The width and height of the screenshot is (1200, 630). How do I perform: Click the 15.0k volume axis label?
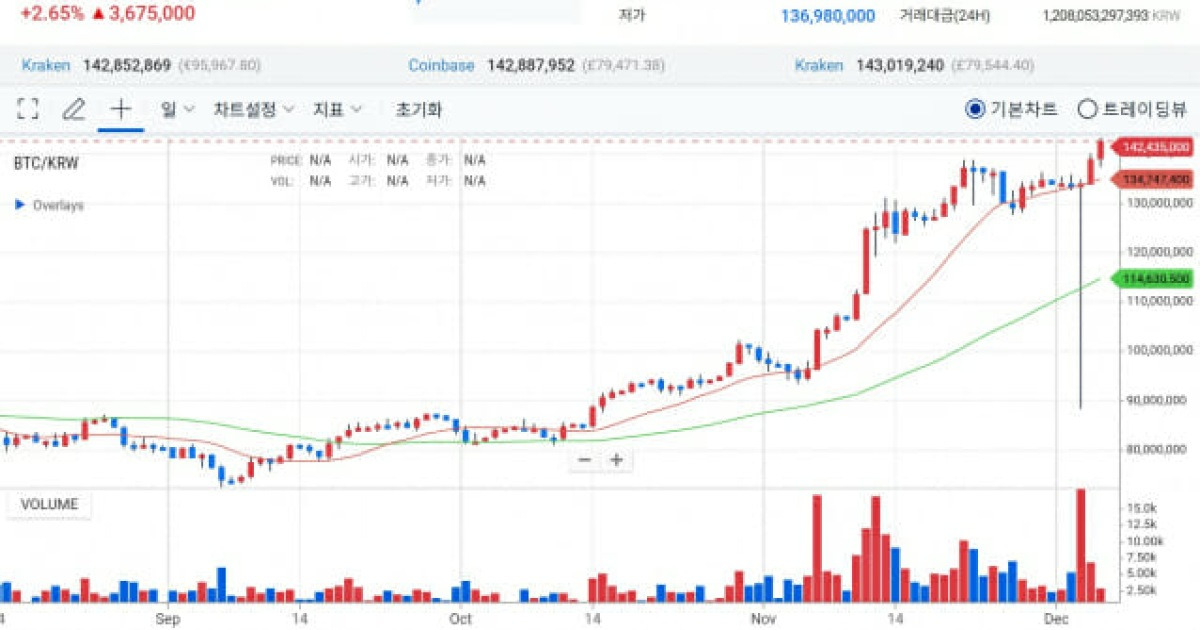(1141, 509)
